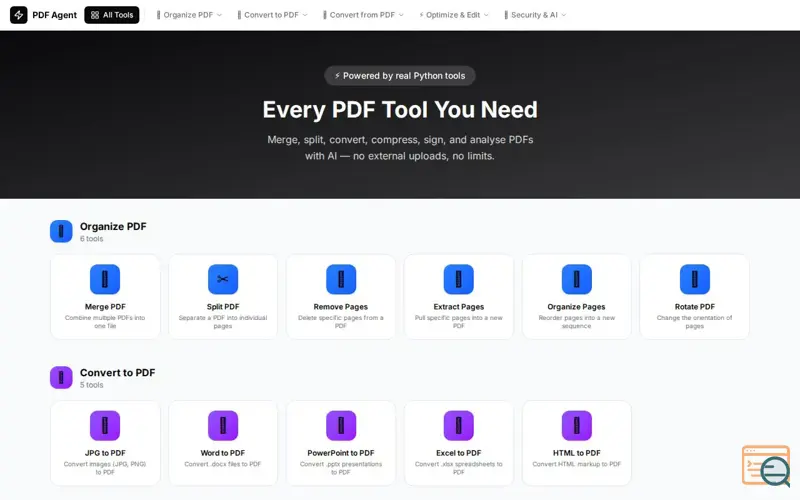The width and height of the screenshot is (800, 500).
Task: Open the Rotate PDF card title
Action: click(694, 307)
